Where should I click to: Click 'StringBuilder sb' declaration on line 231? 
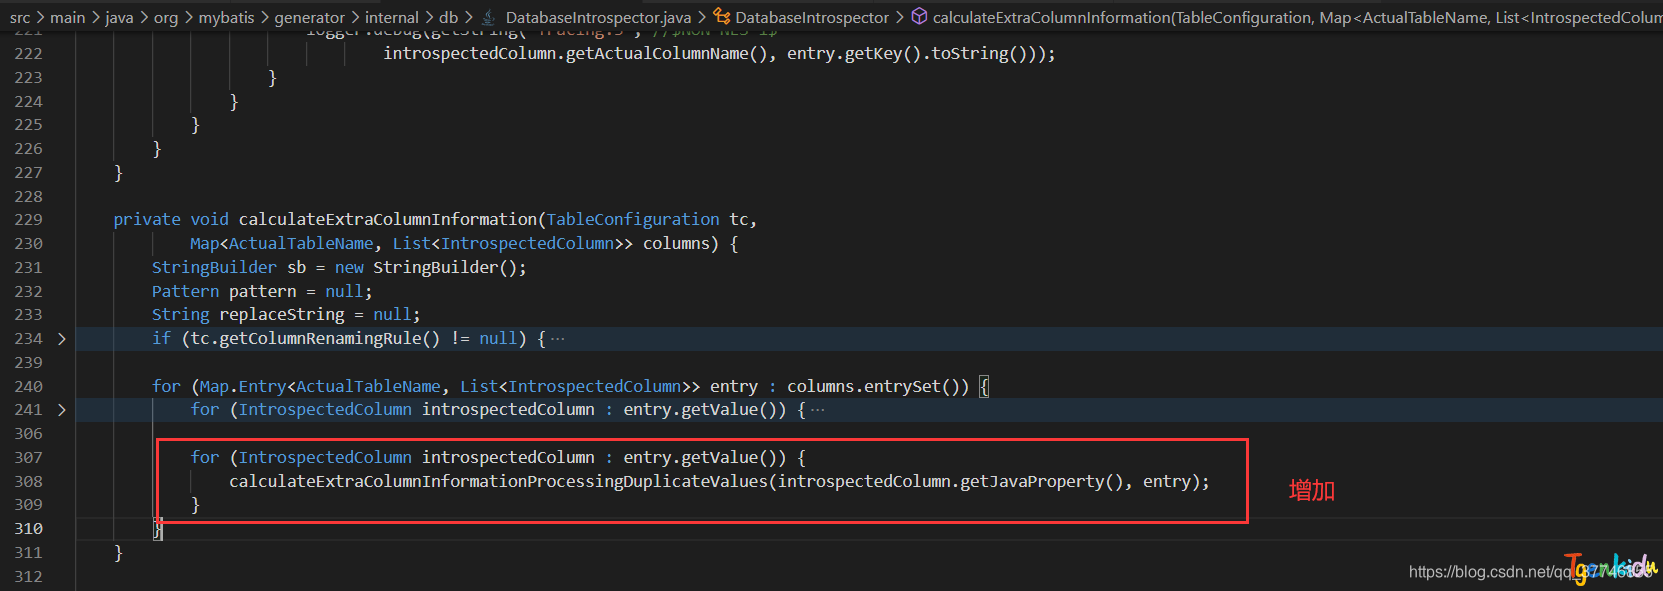click(x=229, y=268)
